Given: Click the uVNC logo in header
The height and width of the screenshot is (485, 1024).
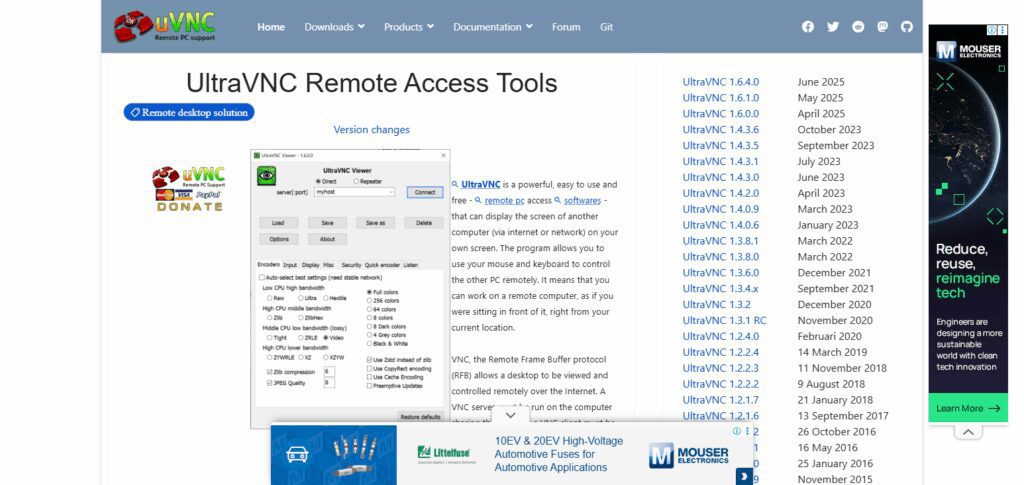Looking at the screenshot, I should click(165, 27).
